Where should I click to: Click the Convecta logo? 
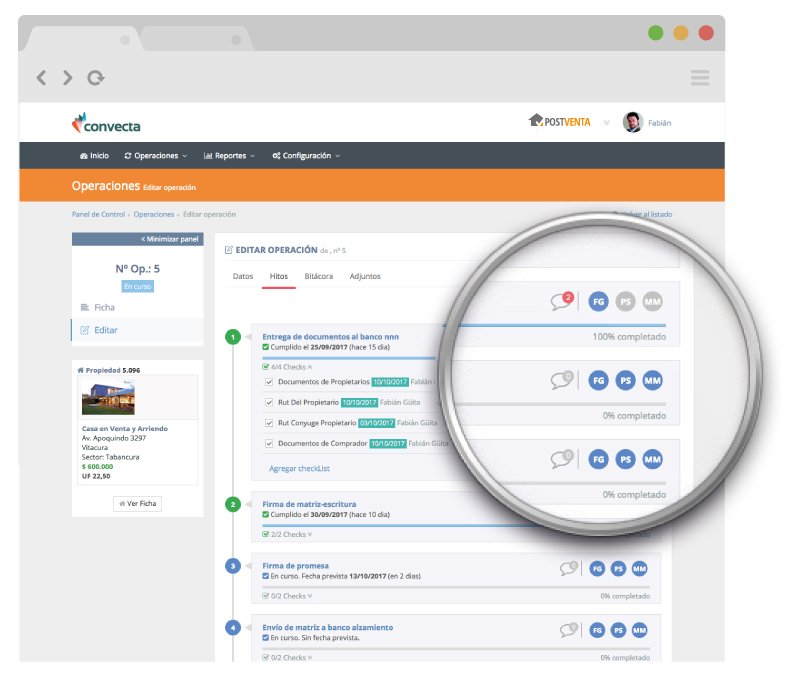[x=106, y=123]
